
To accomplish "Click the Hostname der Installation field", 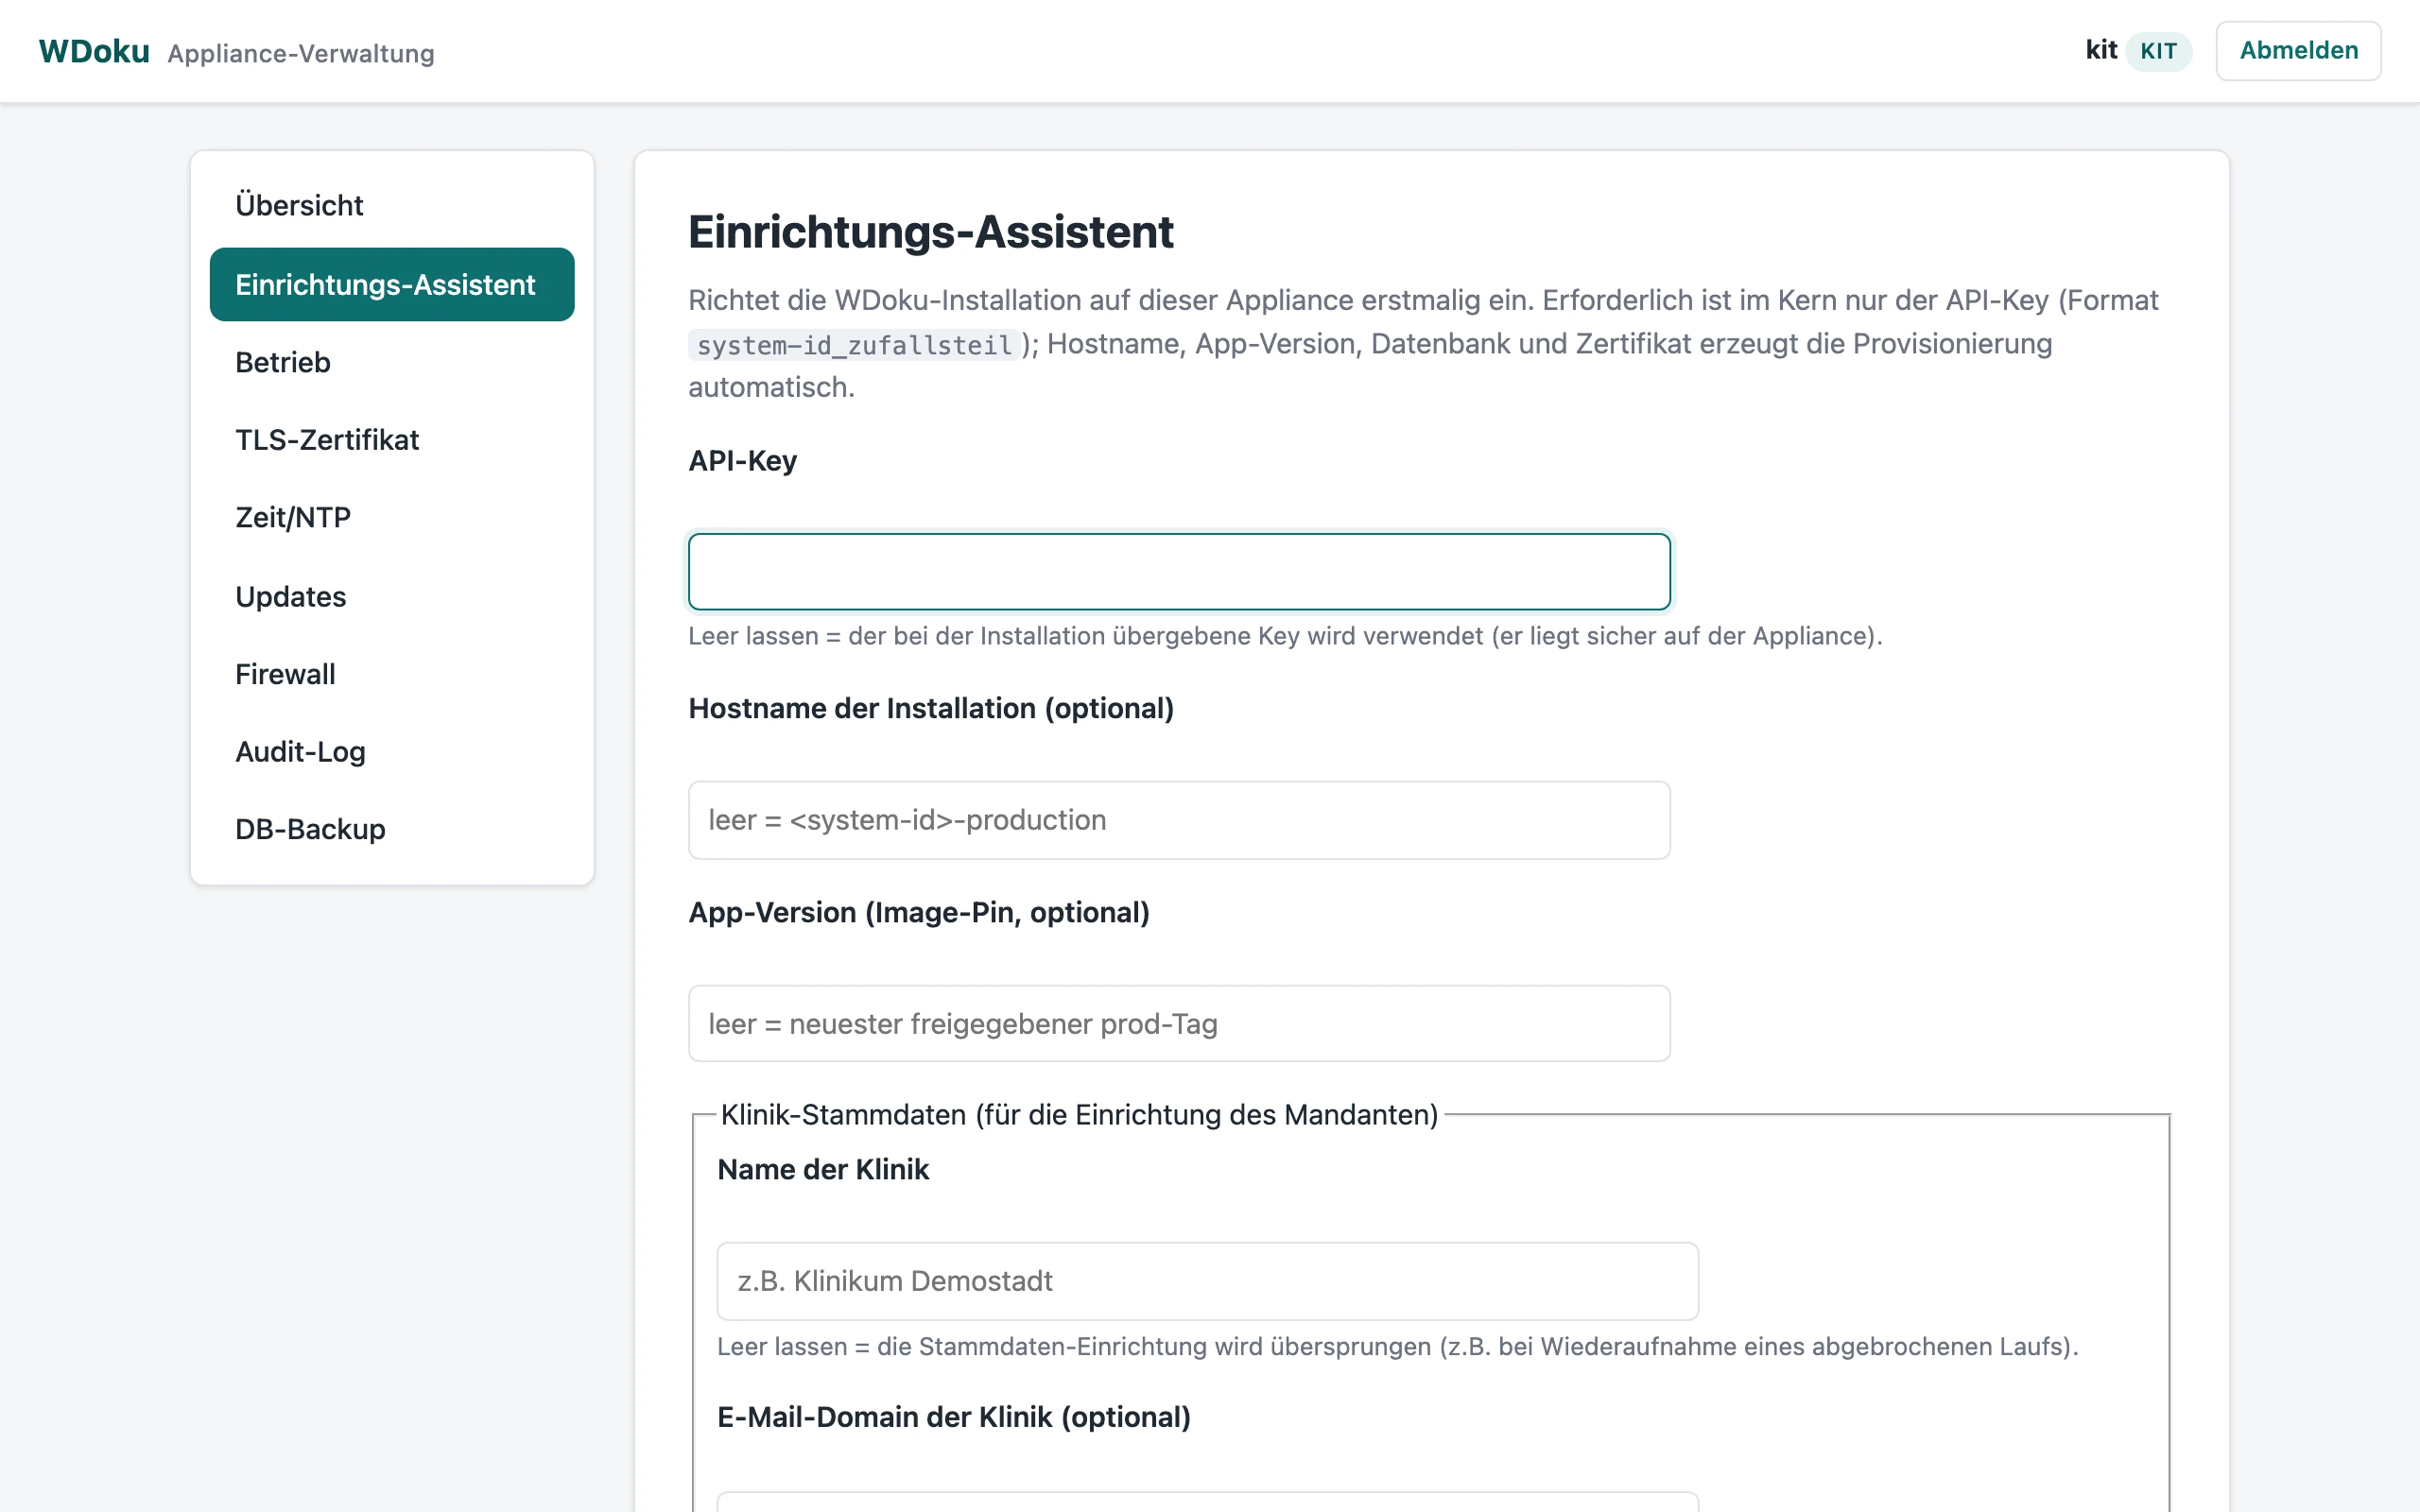I will [x=1178, y=820].
